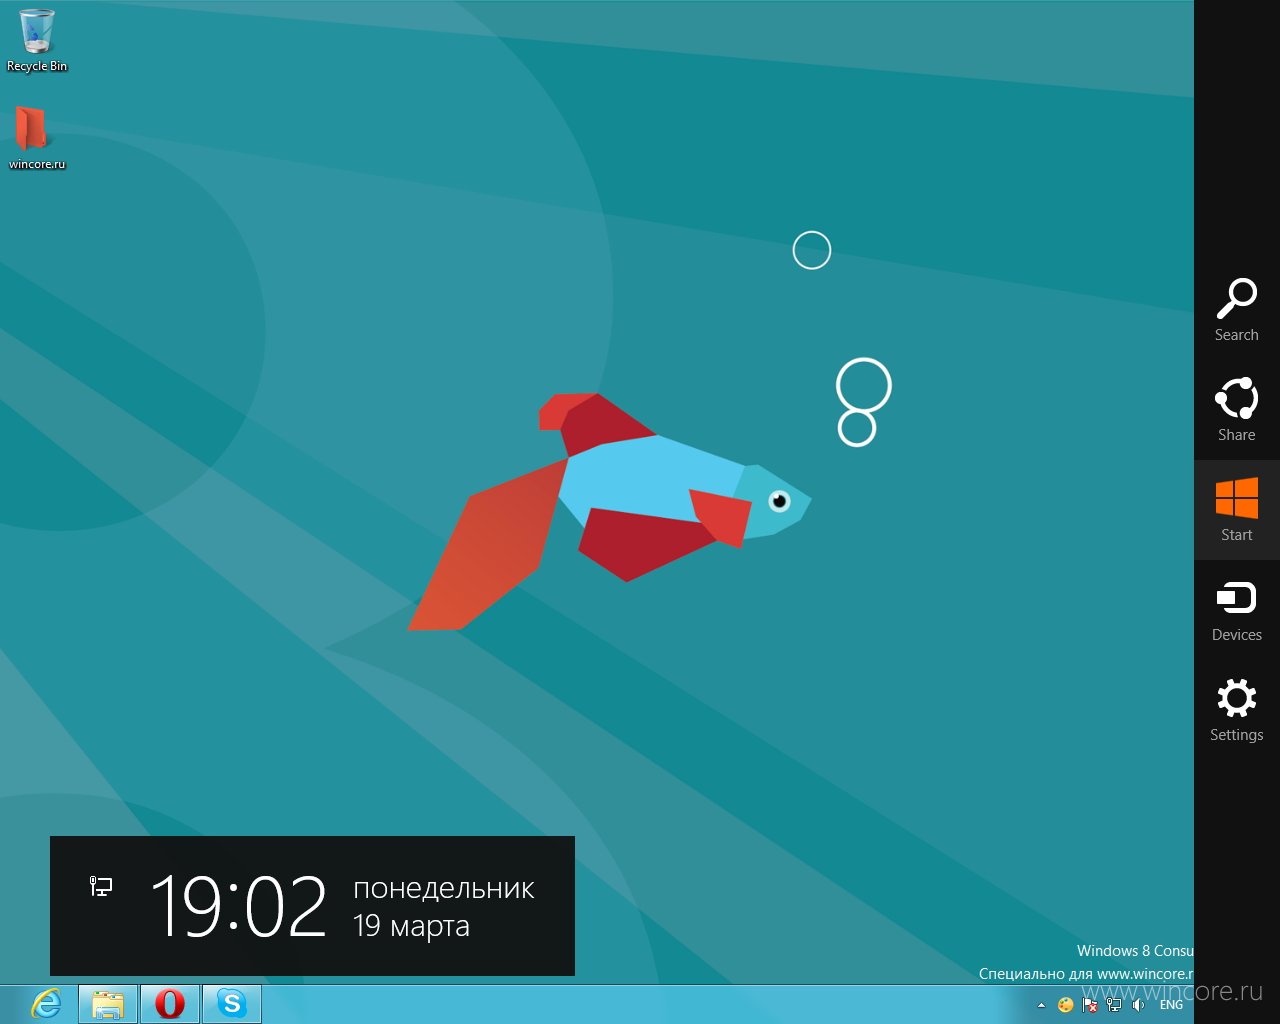Click the network tray icon
Screen dimensions: 1280x1024
pos(1114,1005)
